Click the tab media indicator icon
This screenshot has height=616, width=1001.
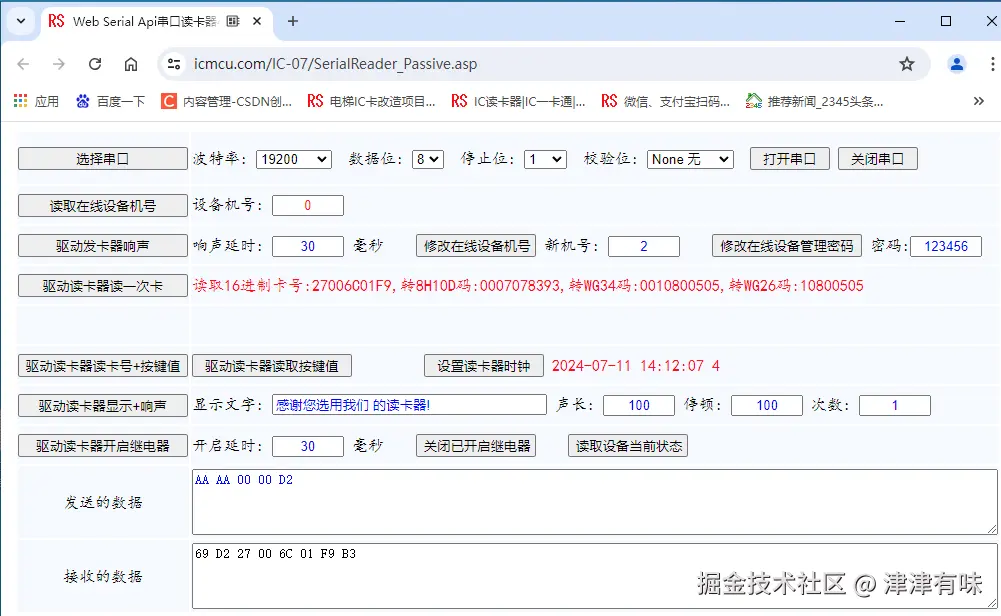(x=232, y=21)
